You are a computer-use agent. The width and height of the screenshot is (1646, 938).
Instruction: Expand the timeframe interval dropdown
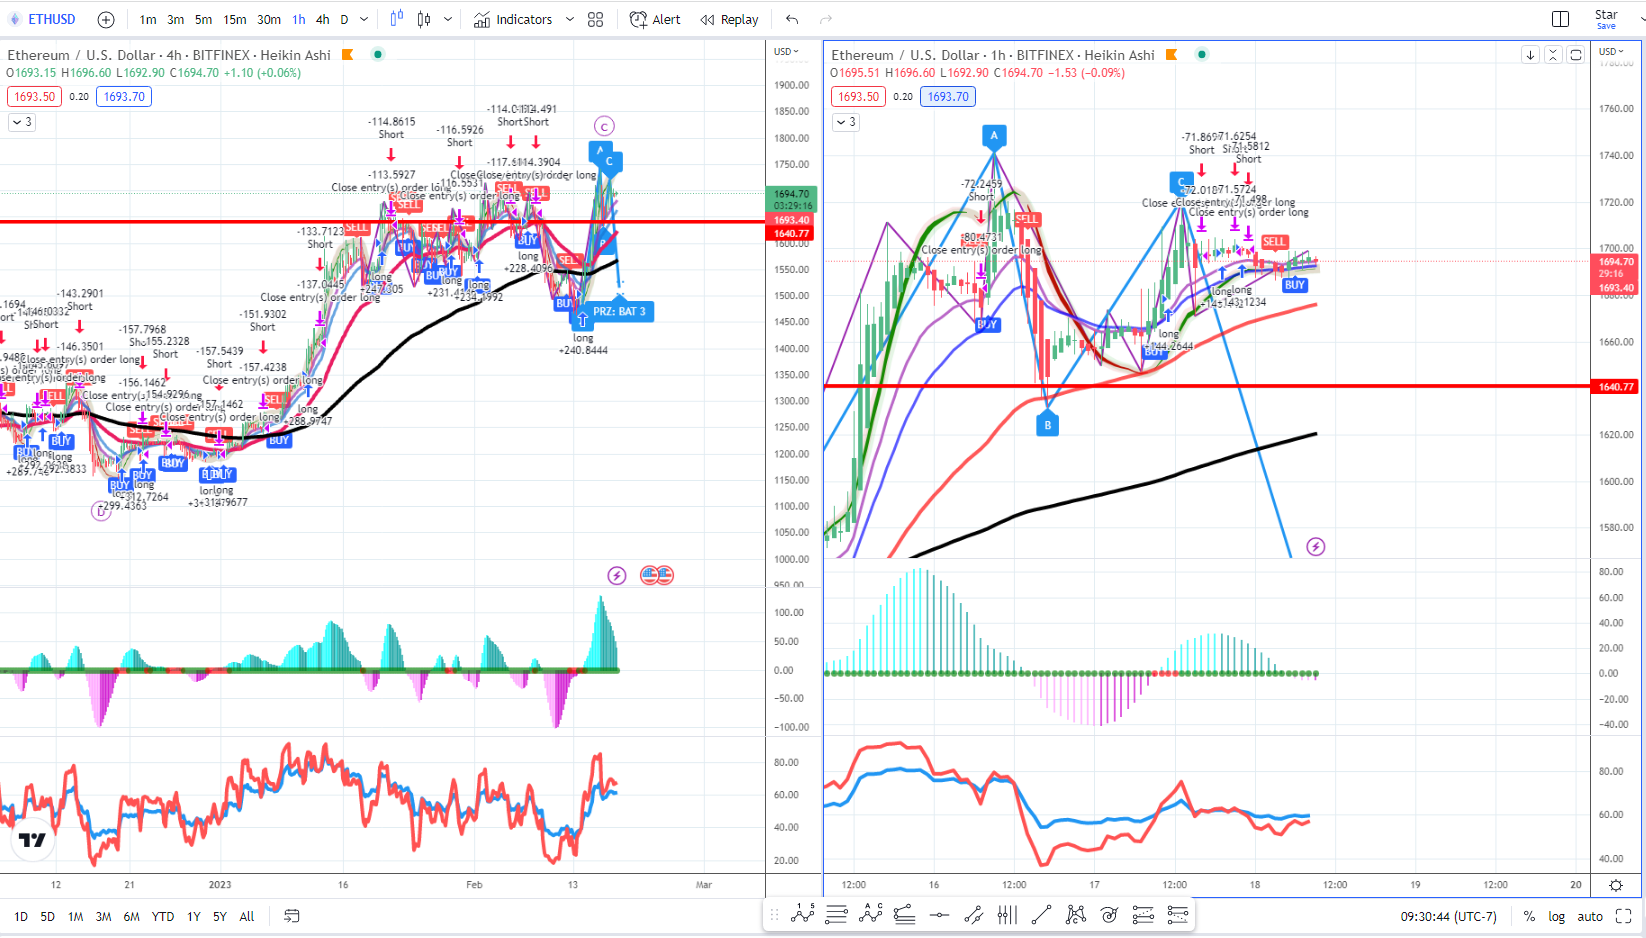(364, 19)
